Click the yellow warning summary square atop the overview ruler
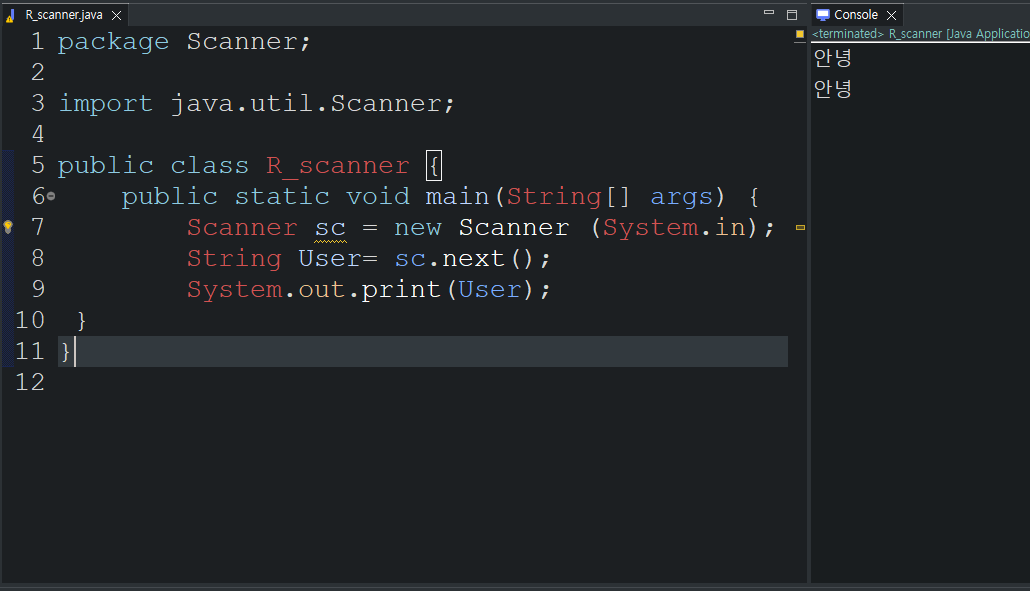The image size is (1030, 591). click(800, 33)
